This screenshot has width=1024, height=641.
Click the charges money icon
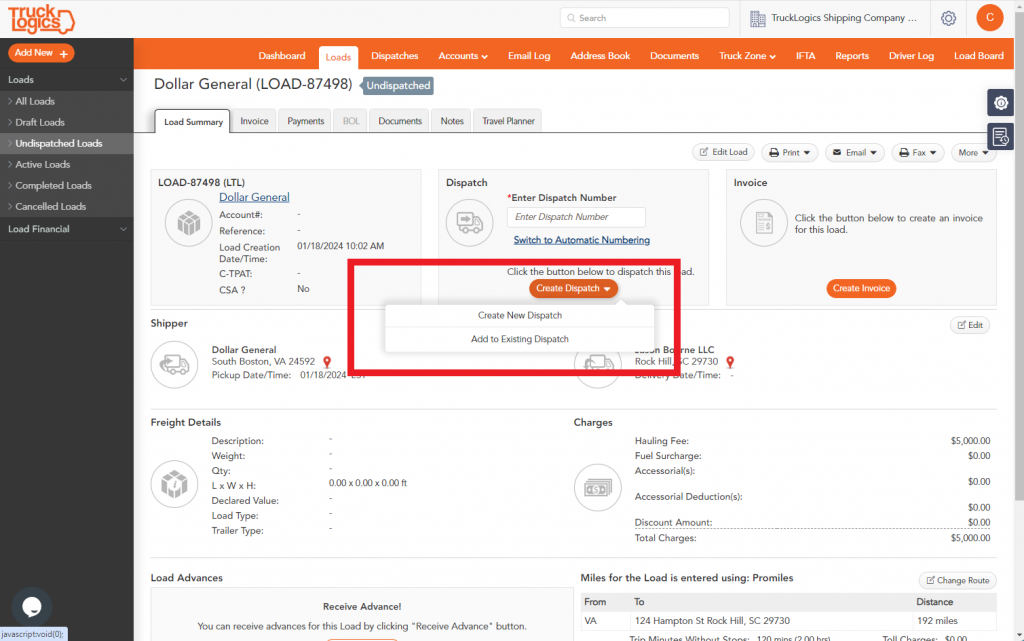click(x=598, y=488)
